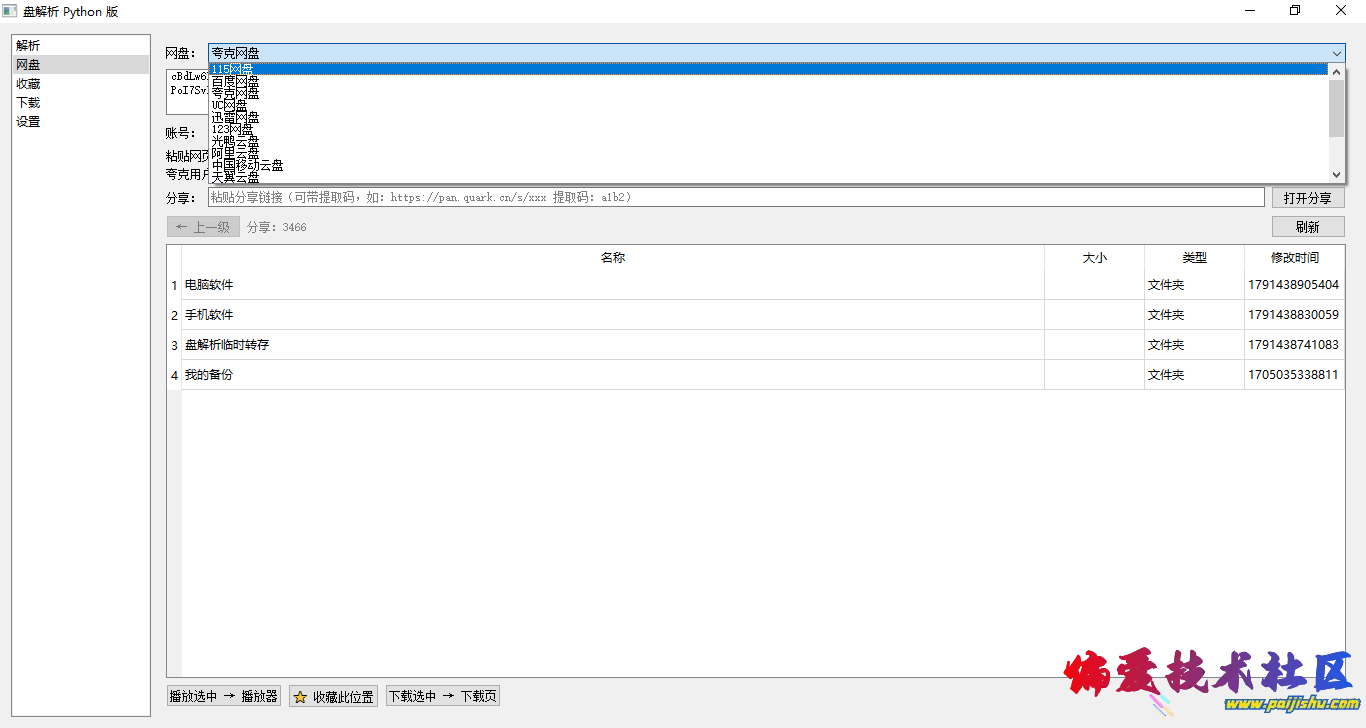Sort by the 类型 column header

coord(1195,257)
